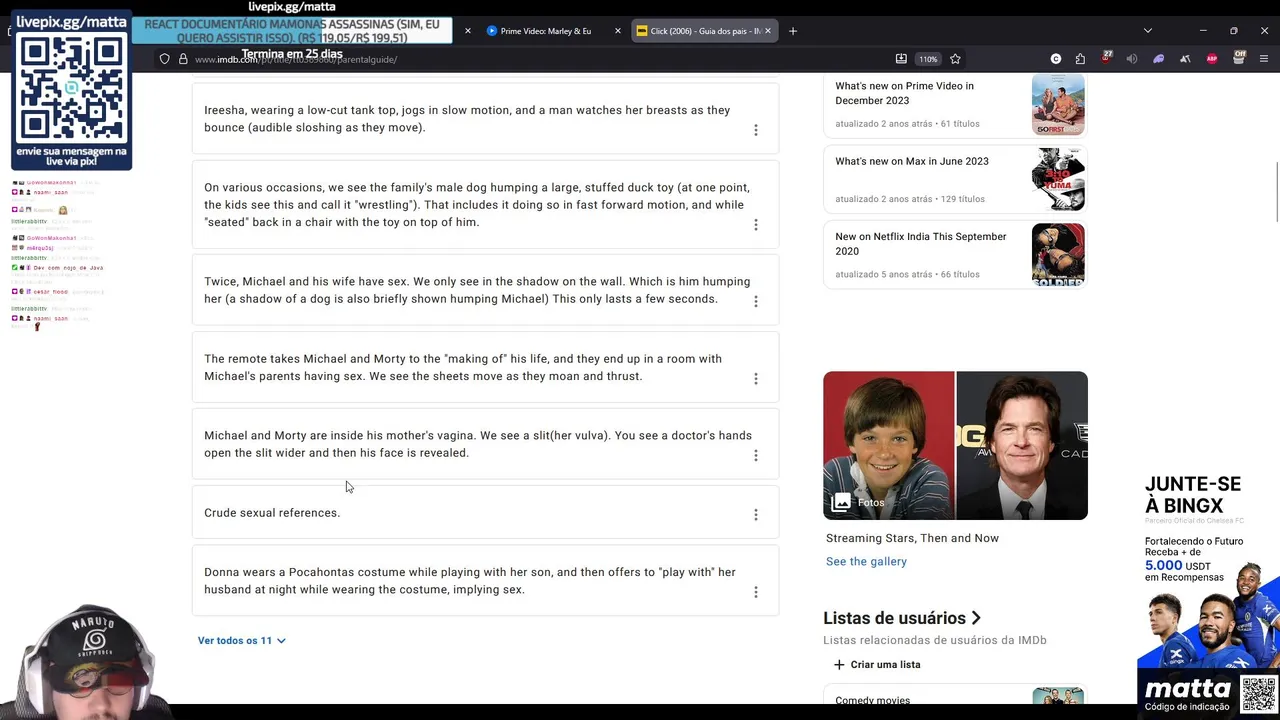Image resolution: width=1280 pixels, height=720 pixels.
Task: Open options for the male dog humping entry
Action: click(756, 225)
